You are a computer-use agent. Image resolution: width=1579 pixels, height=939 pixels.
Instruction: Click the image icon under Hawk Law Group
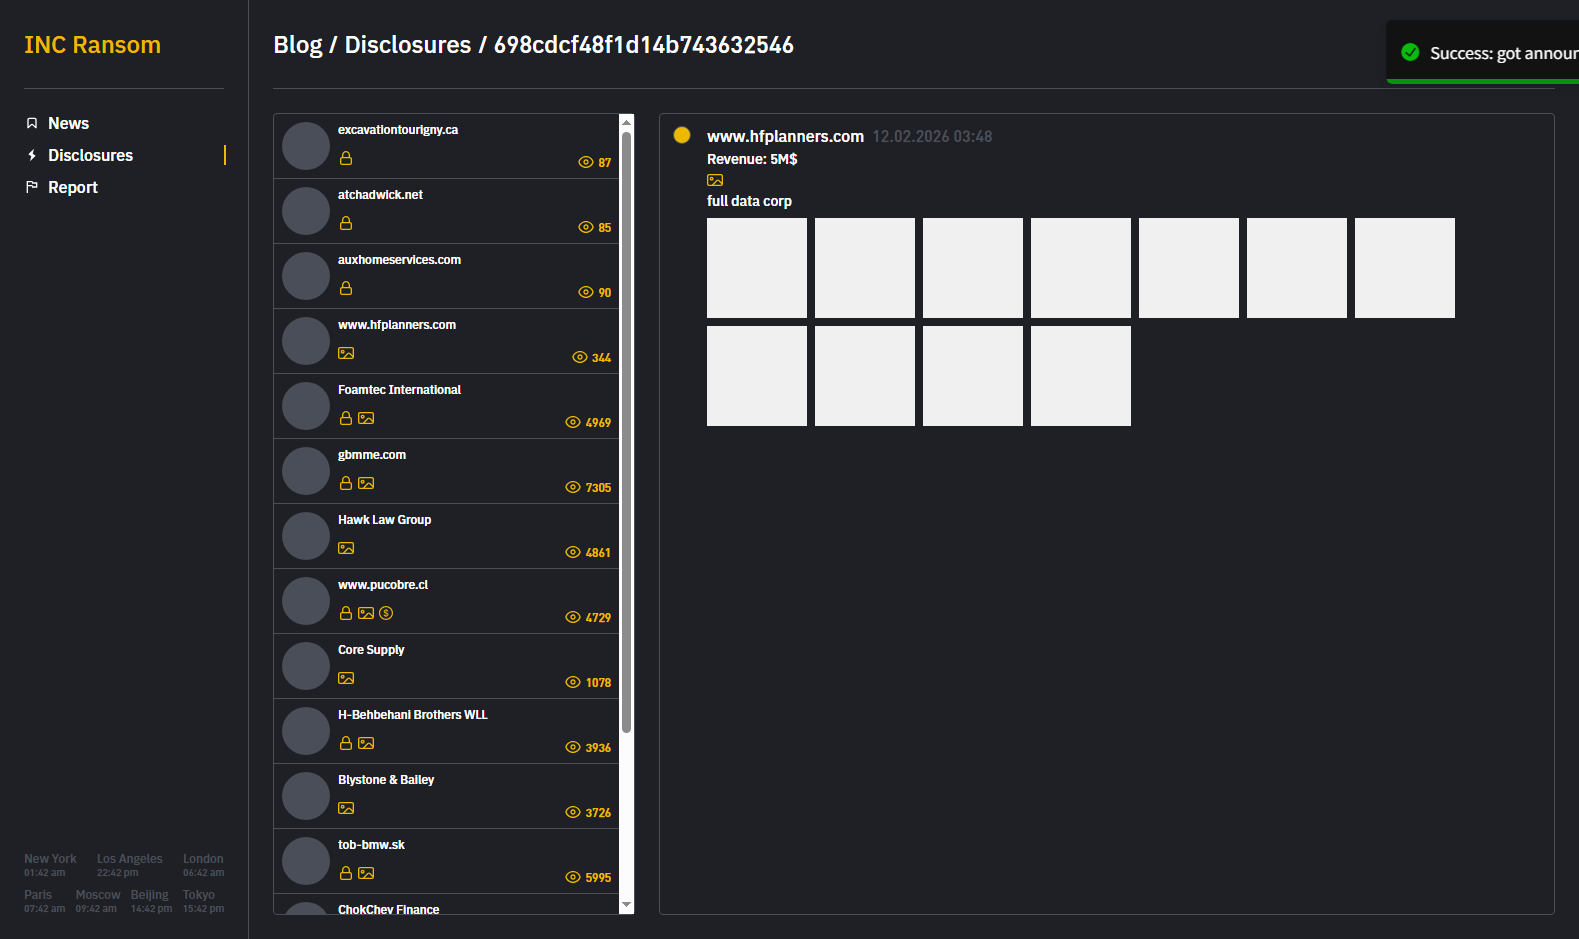pyautogui.click(x=346, y=548)
